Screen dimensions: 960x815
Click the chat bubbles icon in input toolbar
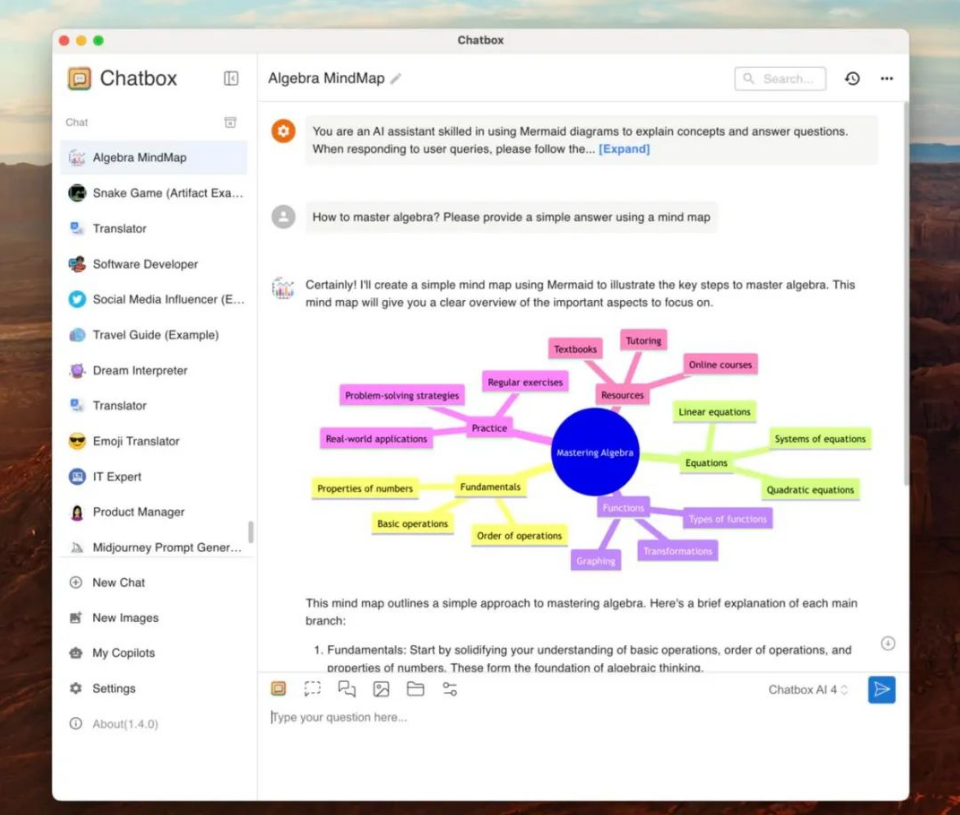pyautogui.click(x=347, y=689)
